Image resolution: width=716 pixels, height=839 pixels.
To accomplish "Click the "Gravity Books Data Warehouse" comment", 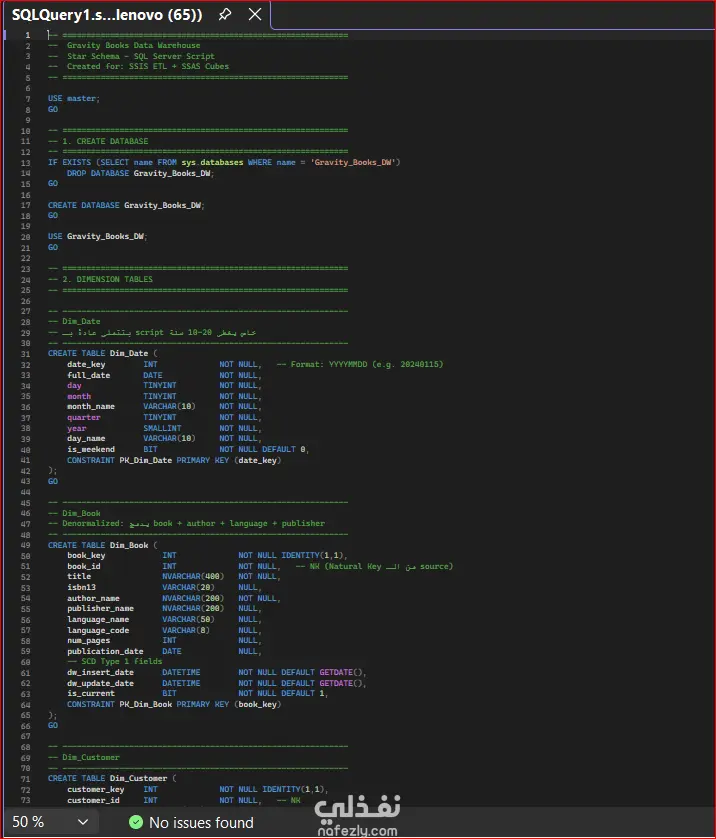I will point(133,45).
